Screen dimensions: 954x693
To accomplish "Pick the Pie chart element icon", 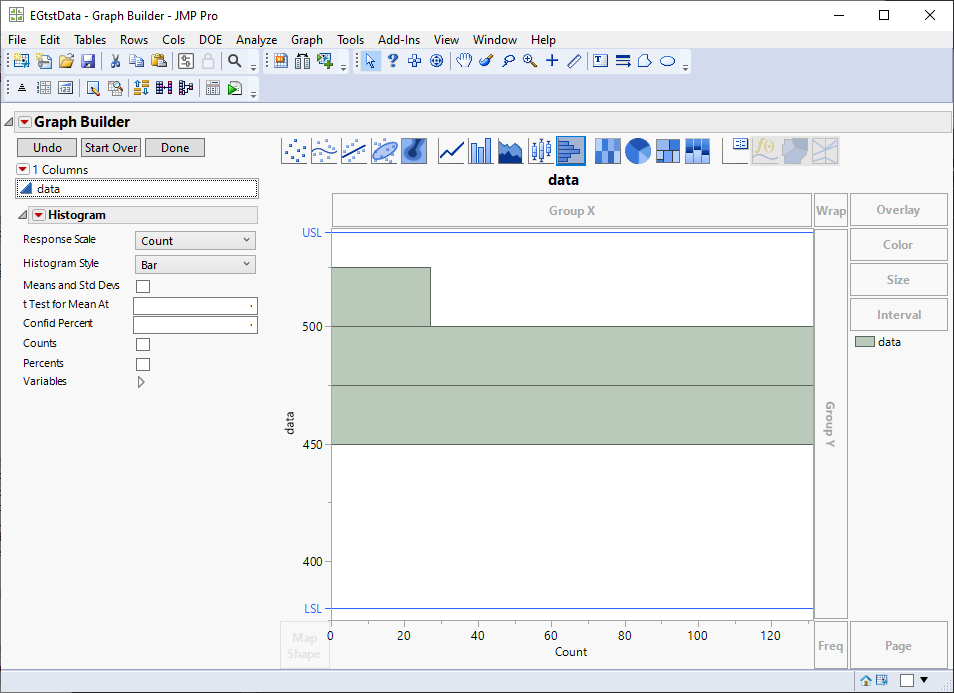I will [x=638, y=151].
